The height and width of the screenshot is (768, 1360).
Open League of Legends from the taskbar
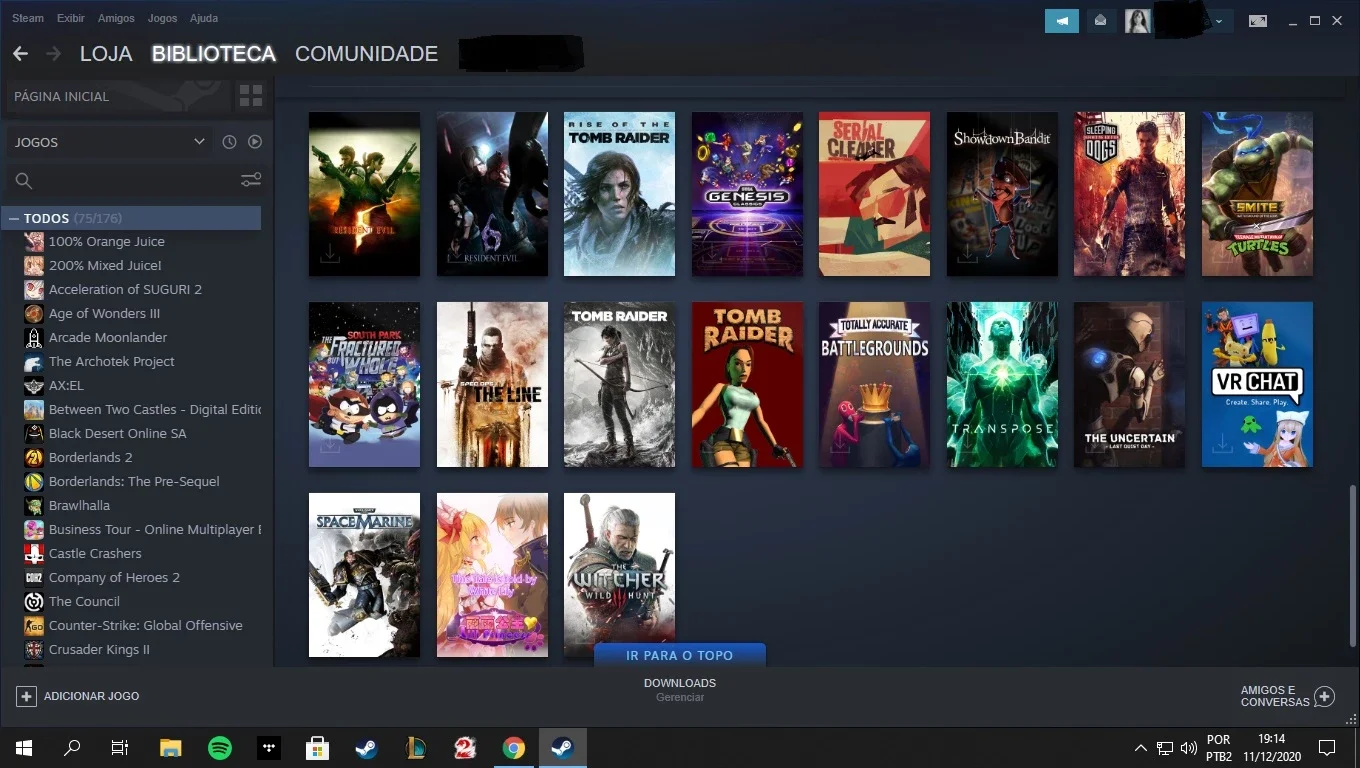point(416,748)
